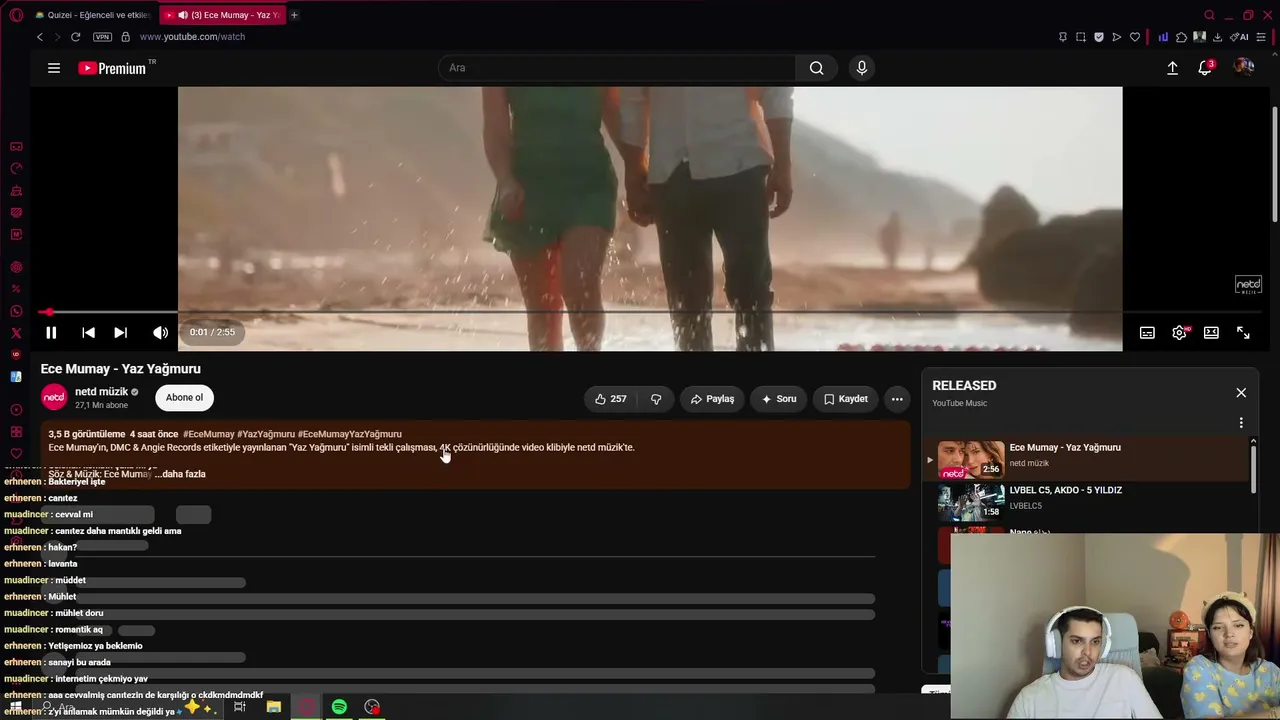Click the youtube.com address bar
This screenshot has width=1280, height=720.
click(192, 37)
